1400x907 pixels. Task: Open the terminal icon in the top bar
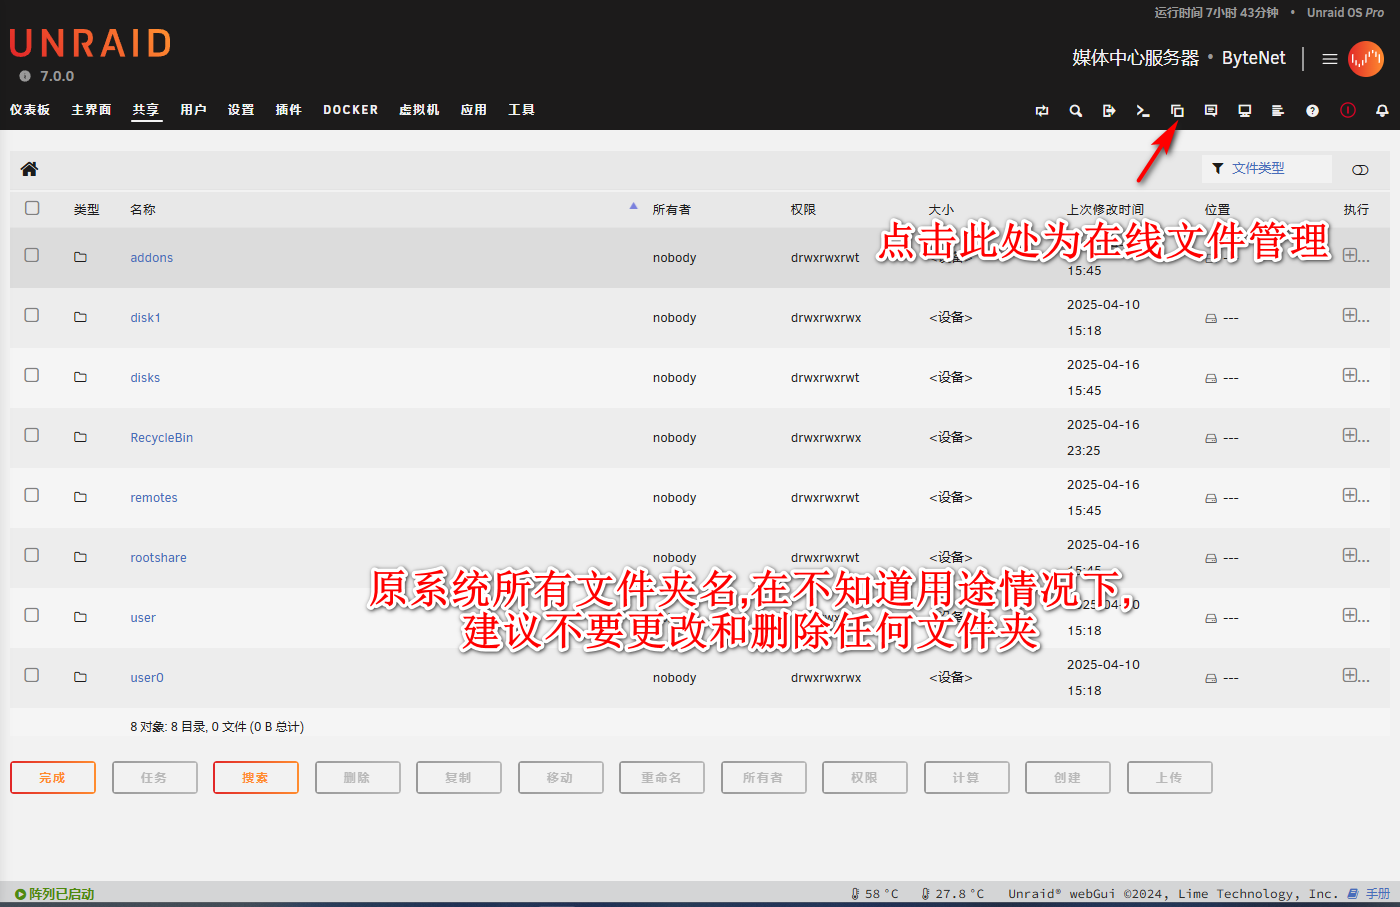point(1143,111)
